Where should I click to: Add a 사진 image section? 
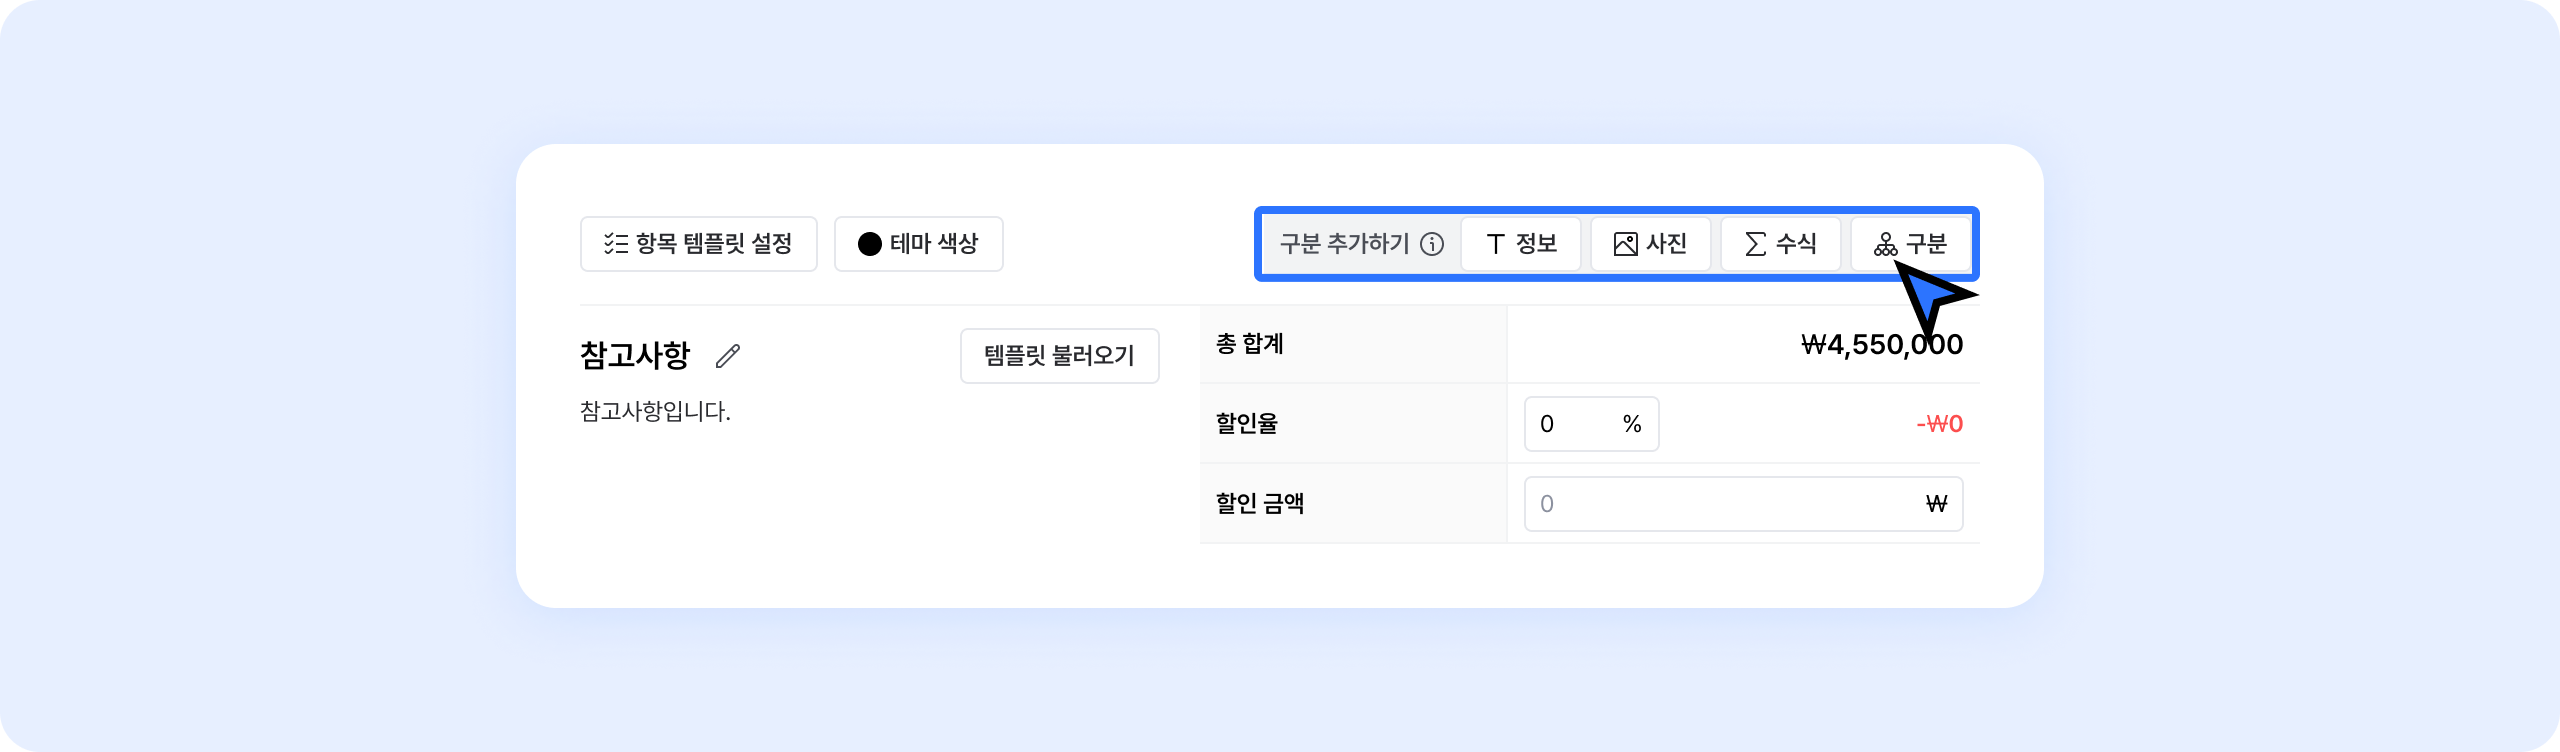[x=1650, y=244]
